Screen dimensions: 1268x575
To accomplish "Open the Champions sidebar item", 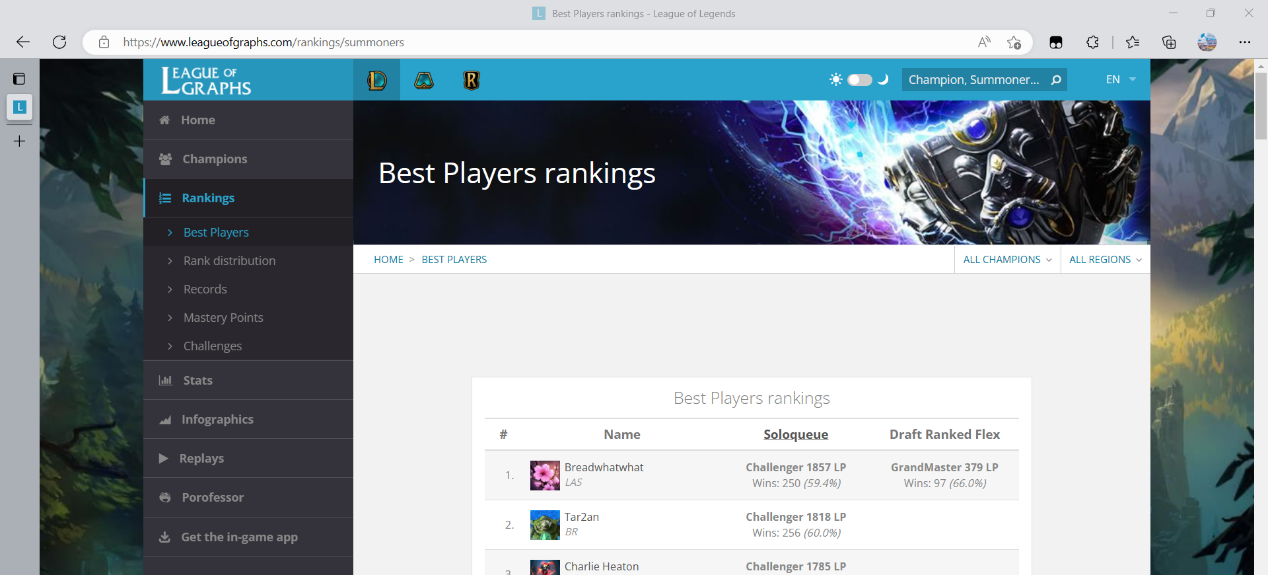I will (x=248, y=159).
